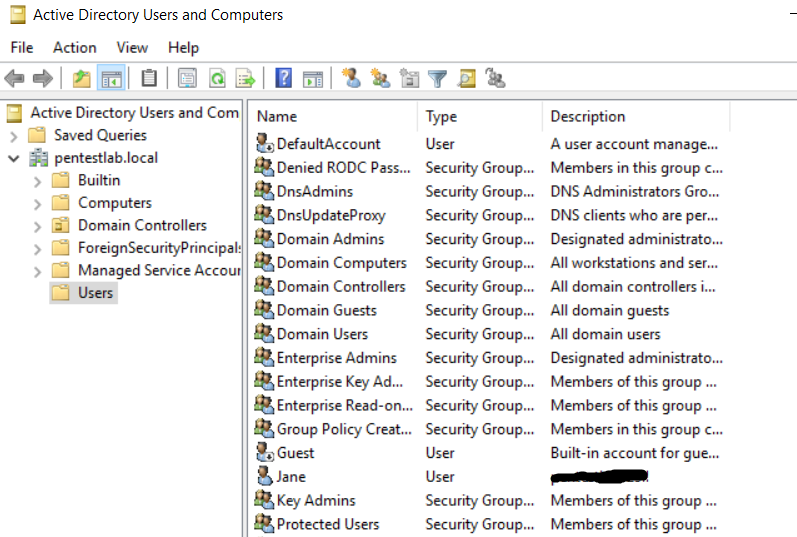
Task: Open Properties via toolbar sheet icon
Action: (x=187, y=79)
